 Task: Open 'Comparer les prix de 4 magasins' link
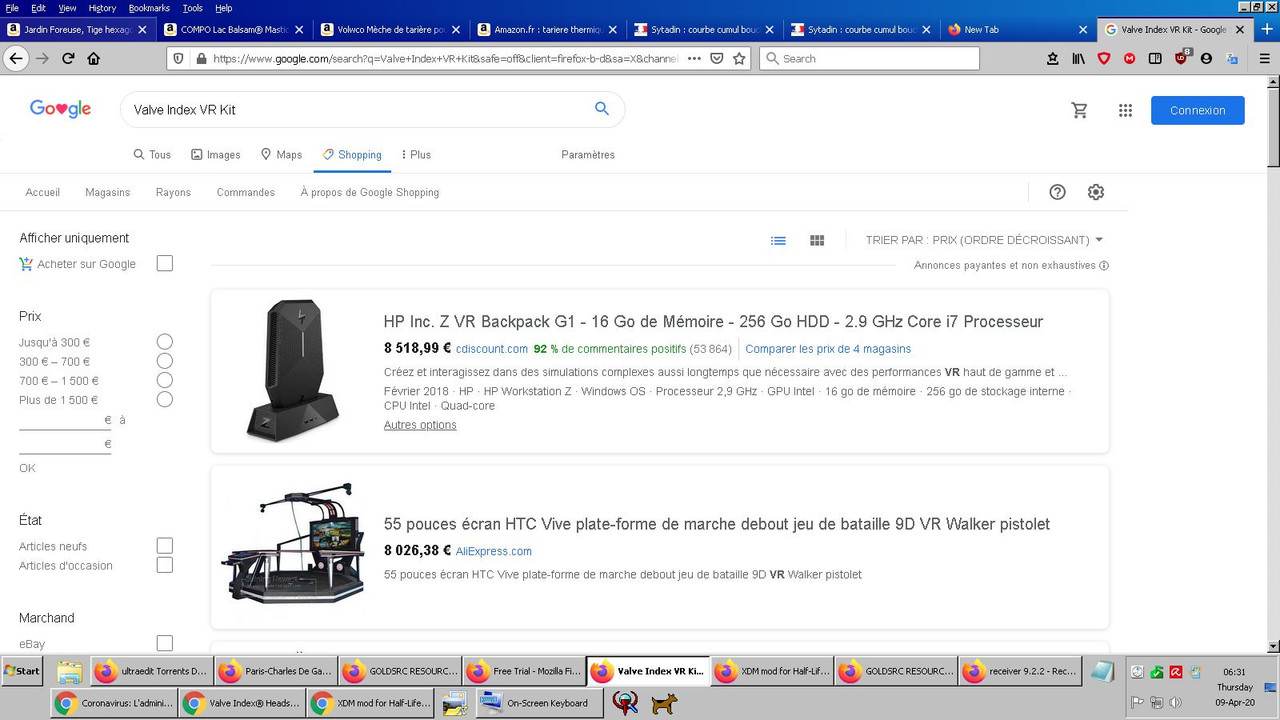(828, 349)
